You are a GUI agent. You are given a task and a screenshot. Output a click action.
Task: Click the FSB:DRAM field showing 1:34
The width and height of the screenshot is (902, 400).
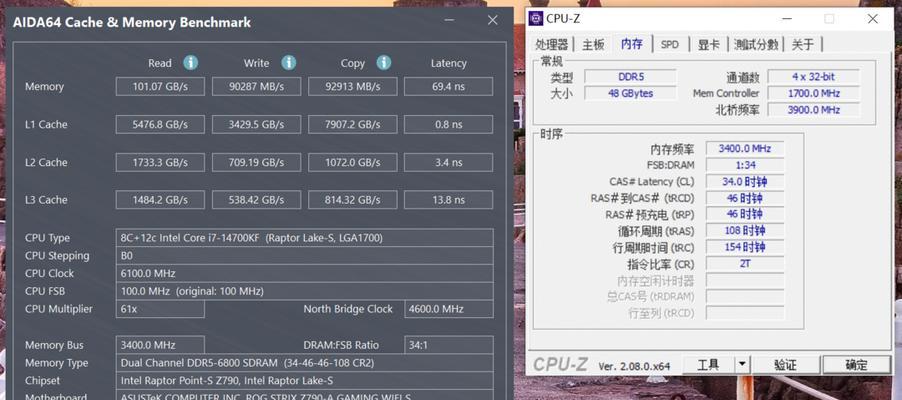(x=744, y=165)
